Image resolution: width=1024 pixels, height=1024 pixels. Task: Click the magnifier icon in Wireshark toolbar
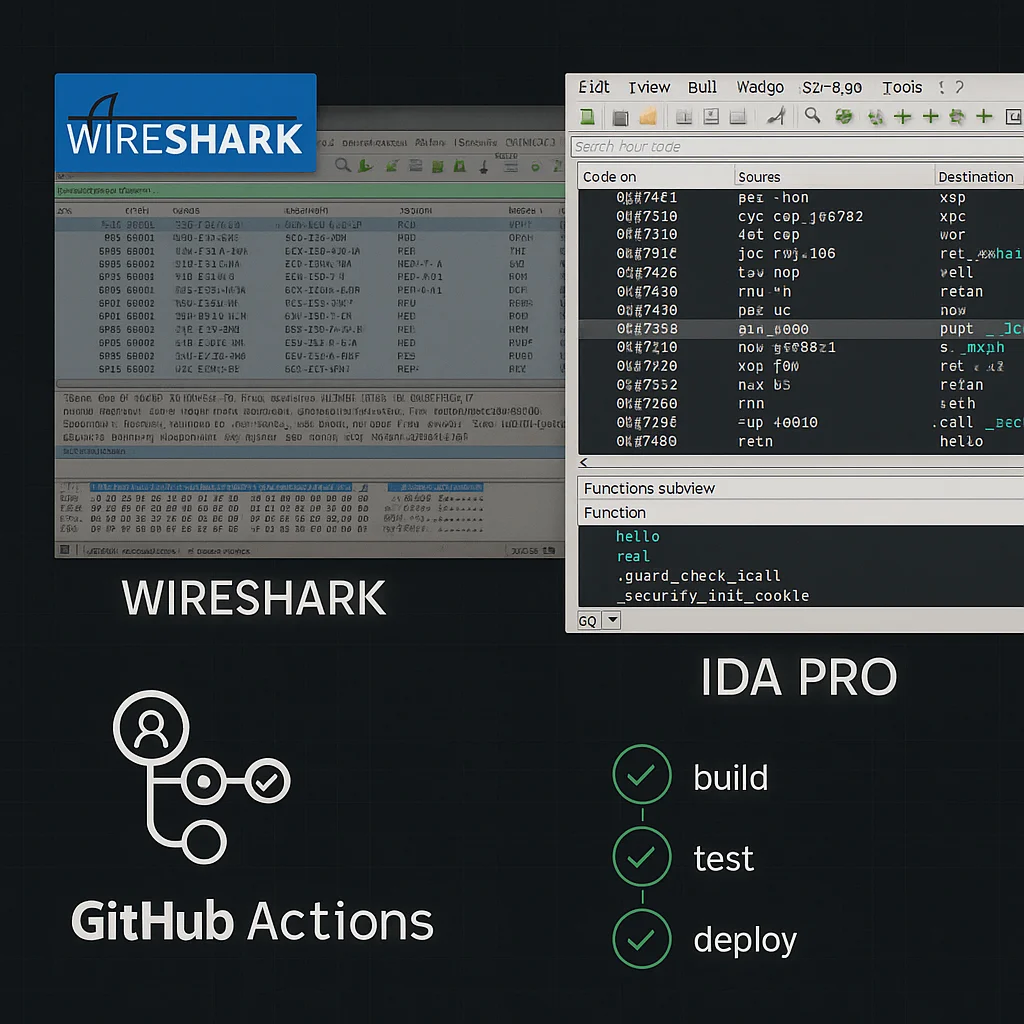[x=342, y=165]
